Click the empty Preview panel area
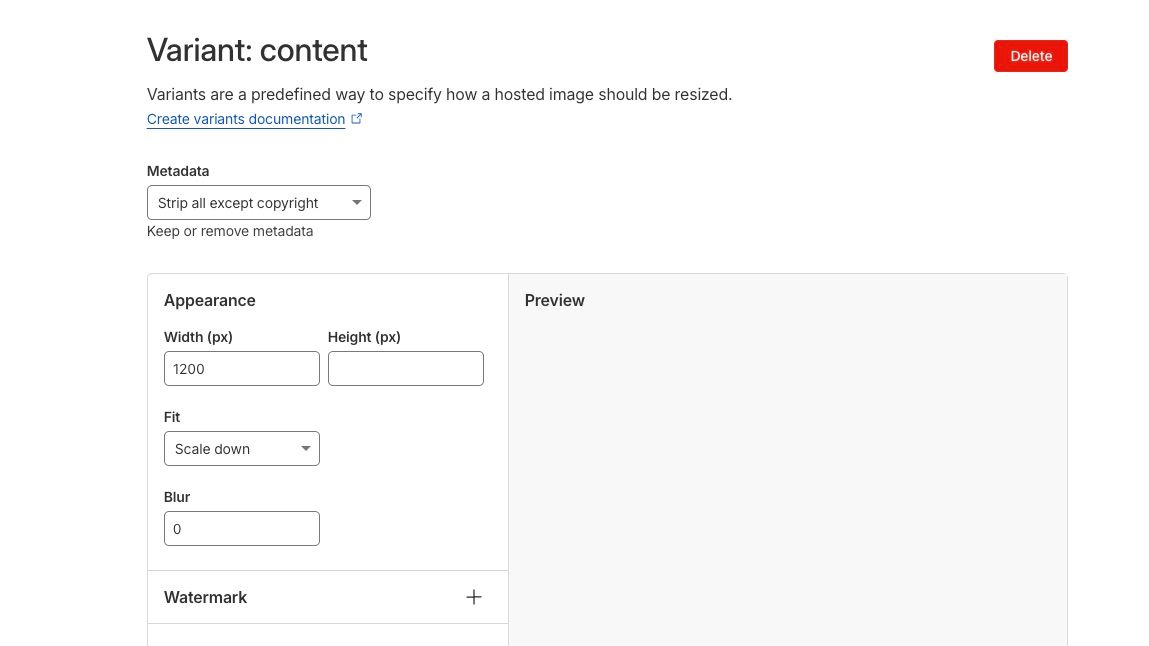The height and width of the screenshot is (646, 1149). tap(787, 470)
